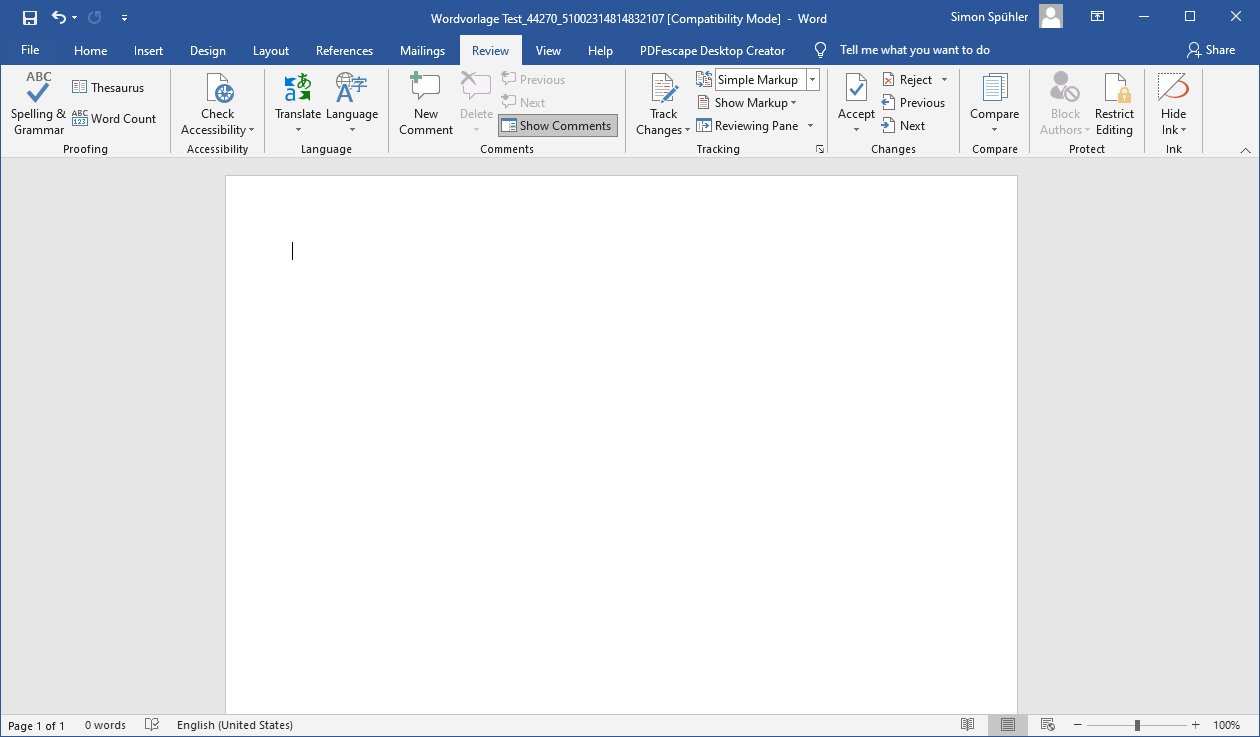Check the document's Word Count

tap(114, 118)
